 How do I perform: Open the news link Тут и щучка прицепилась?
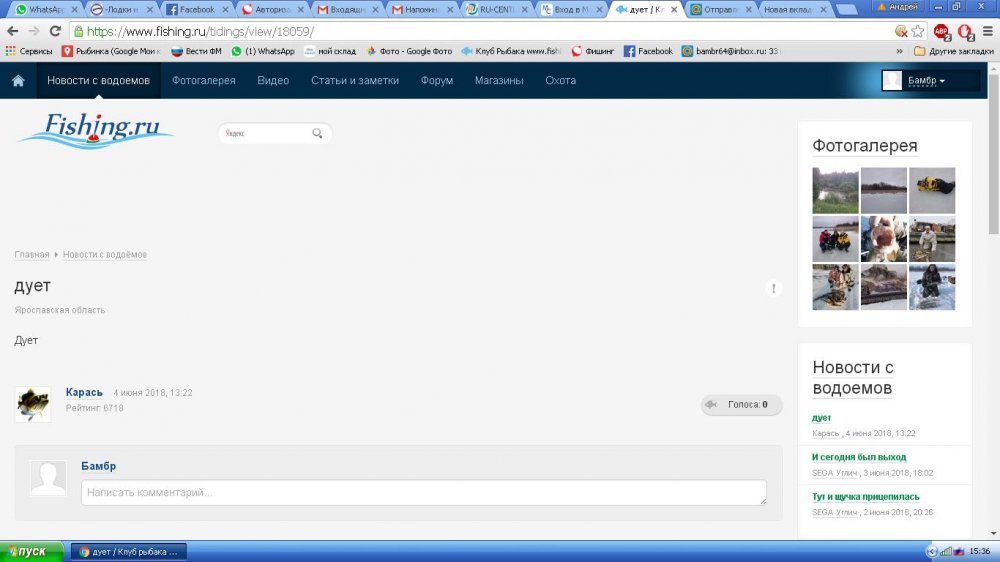point(865,497)
